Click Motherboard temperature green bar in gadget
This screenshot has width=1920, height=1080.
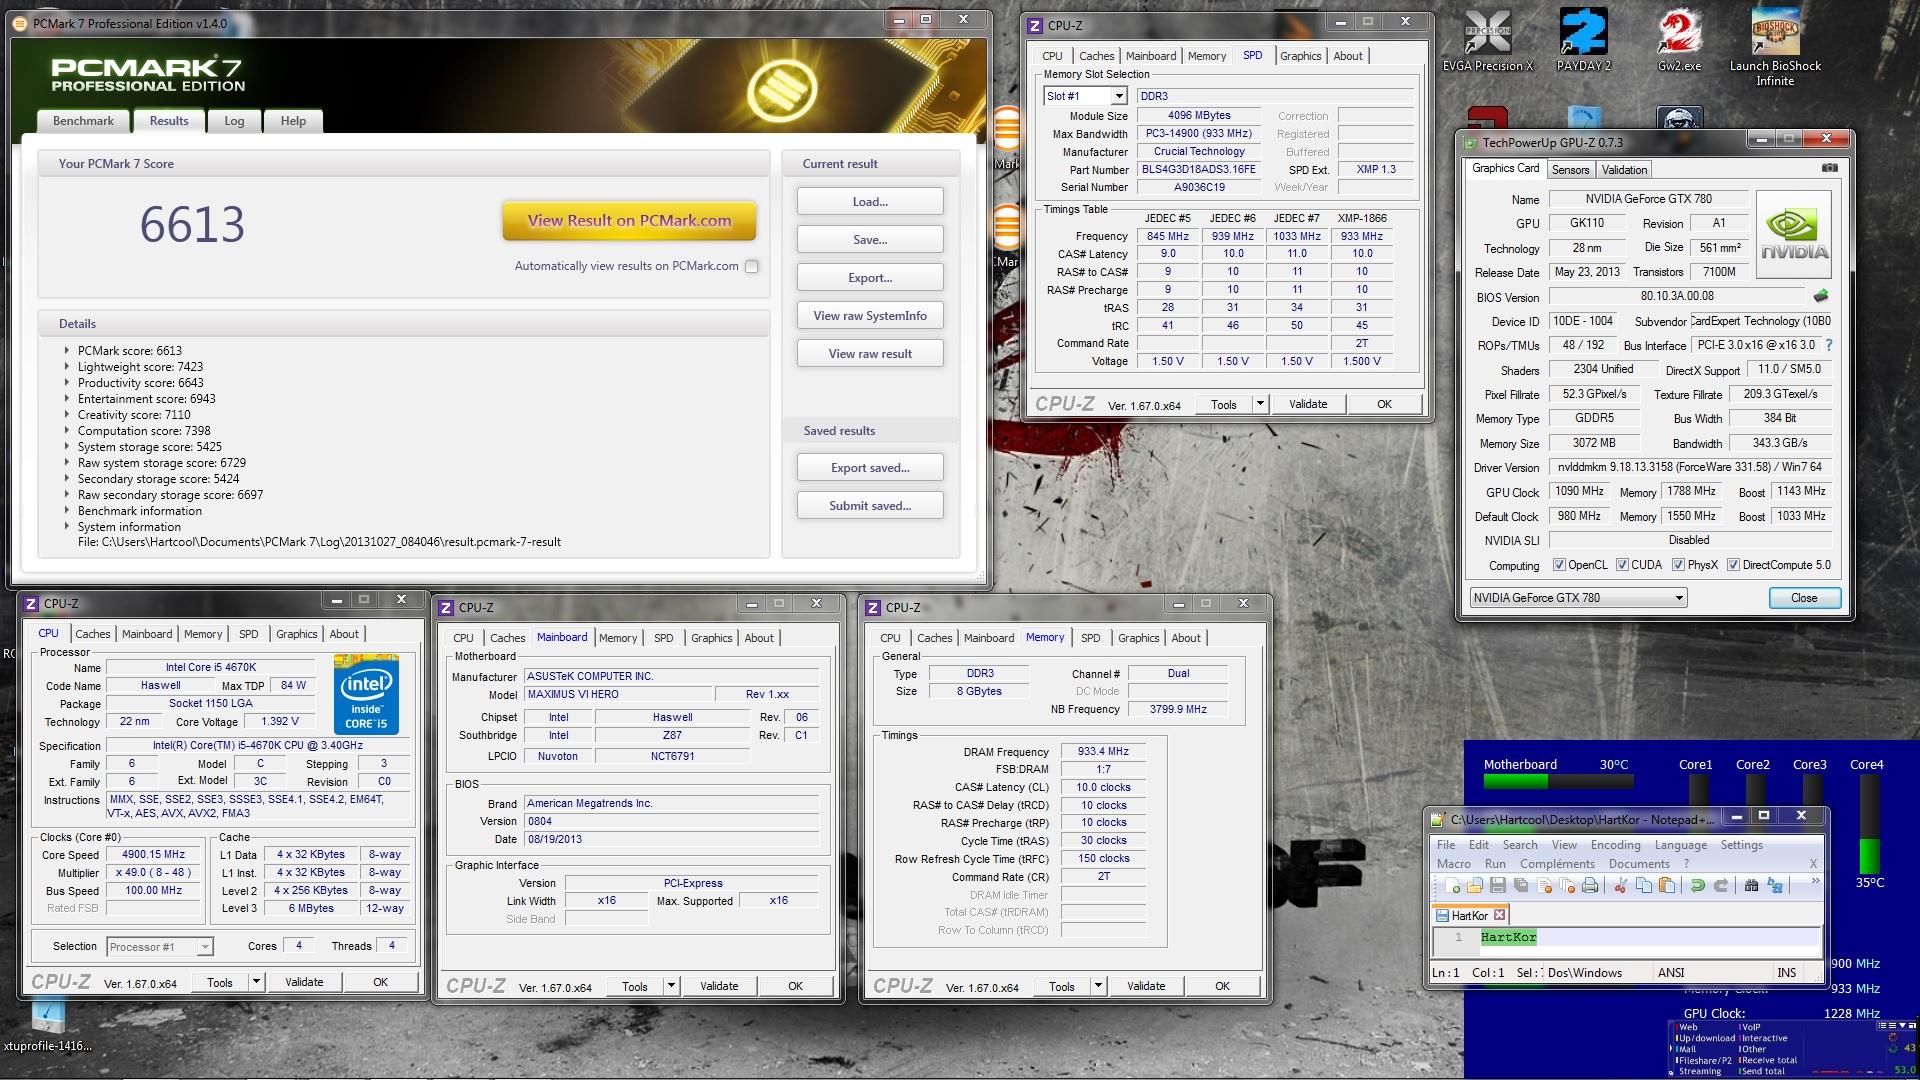(1515, 781)
